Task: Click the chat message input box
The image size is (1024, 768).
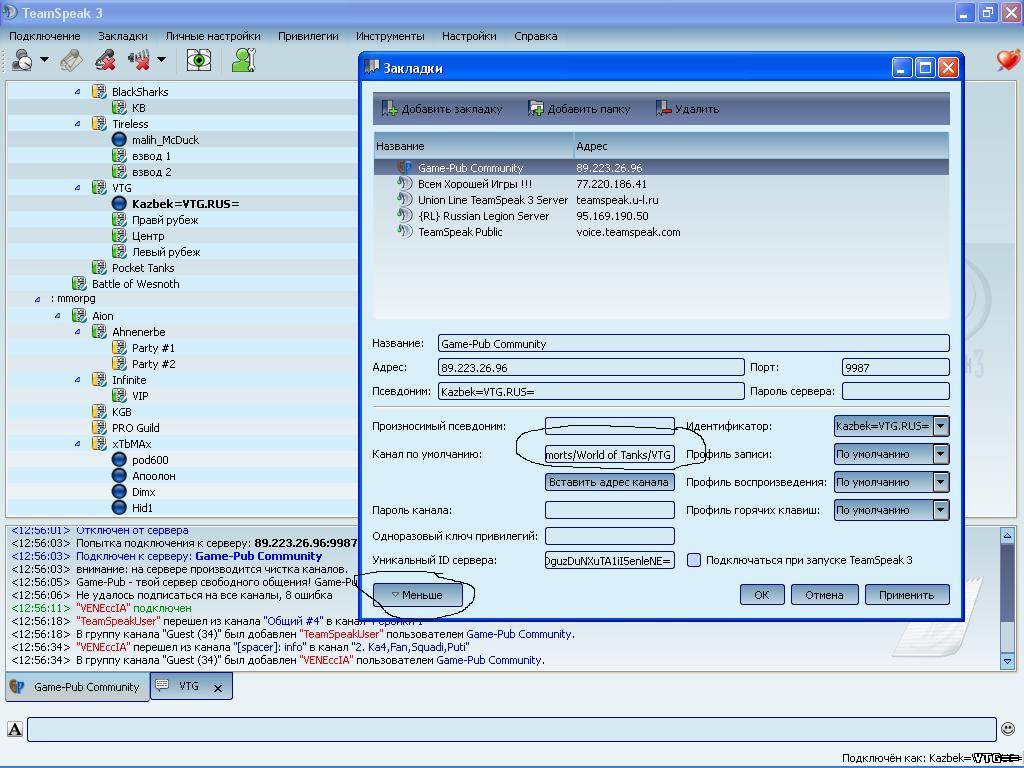Action: (x=512, y=729)
